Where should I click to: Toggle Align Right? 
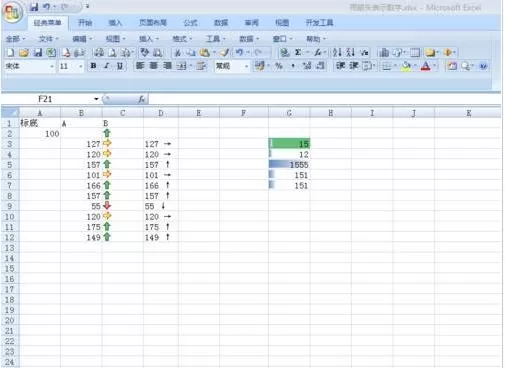point(167,66)
